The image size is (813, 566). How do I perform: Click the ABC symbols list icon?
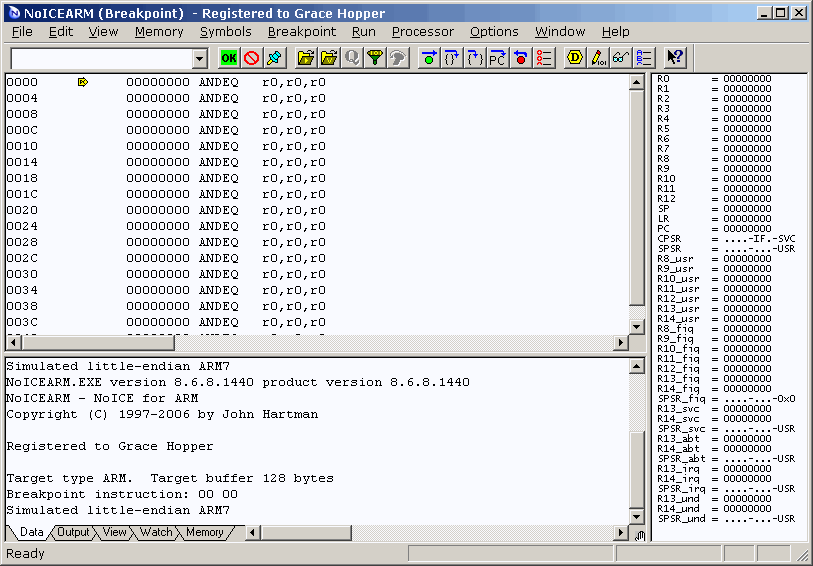(643, 58)
